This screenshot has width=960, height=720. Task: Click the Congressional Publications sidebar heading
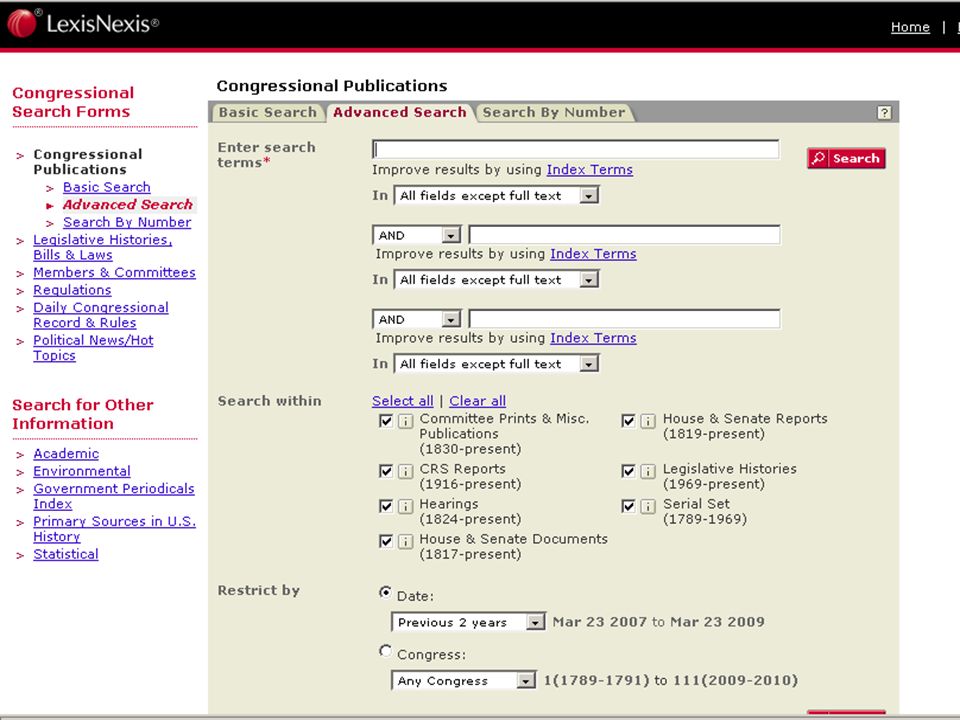coord(88,162)
